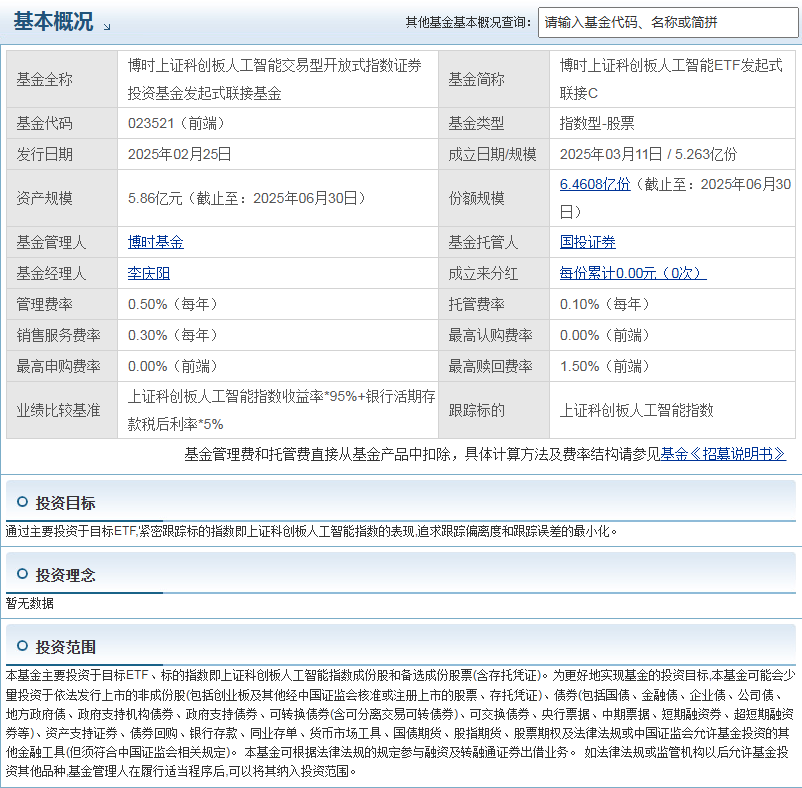The image size is (802, 788).
Task: Click sales service fee value 0.30%（每年）
Action: (173, 335)
